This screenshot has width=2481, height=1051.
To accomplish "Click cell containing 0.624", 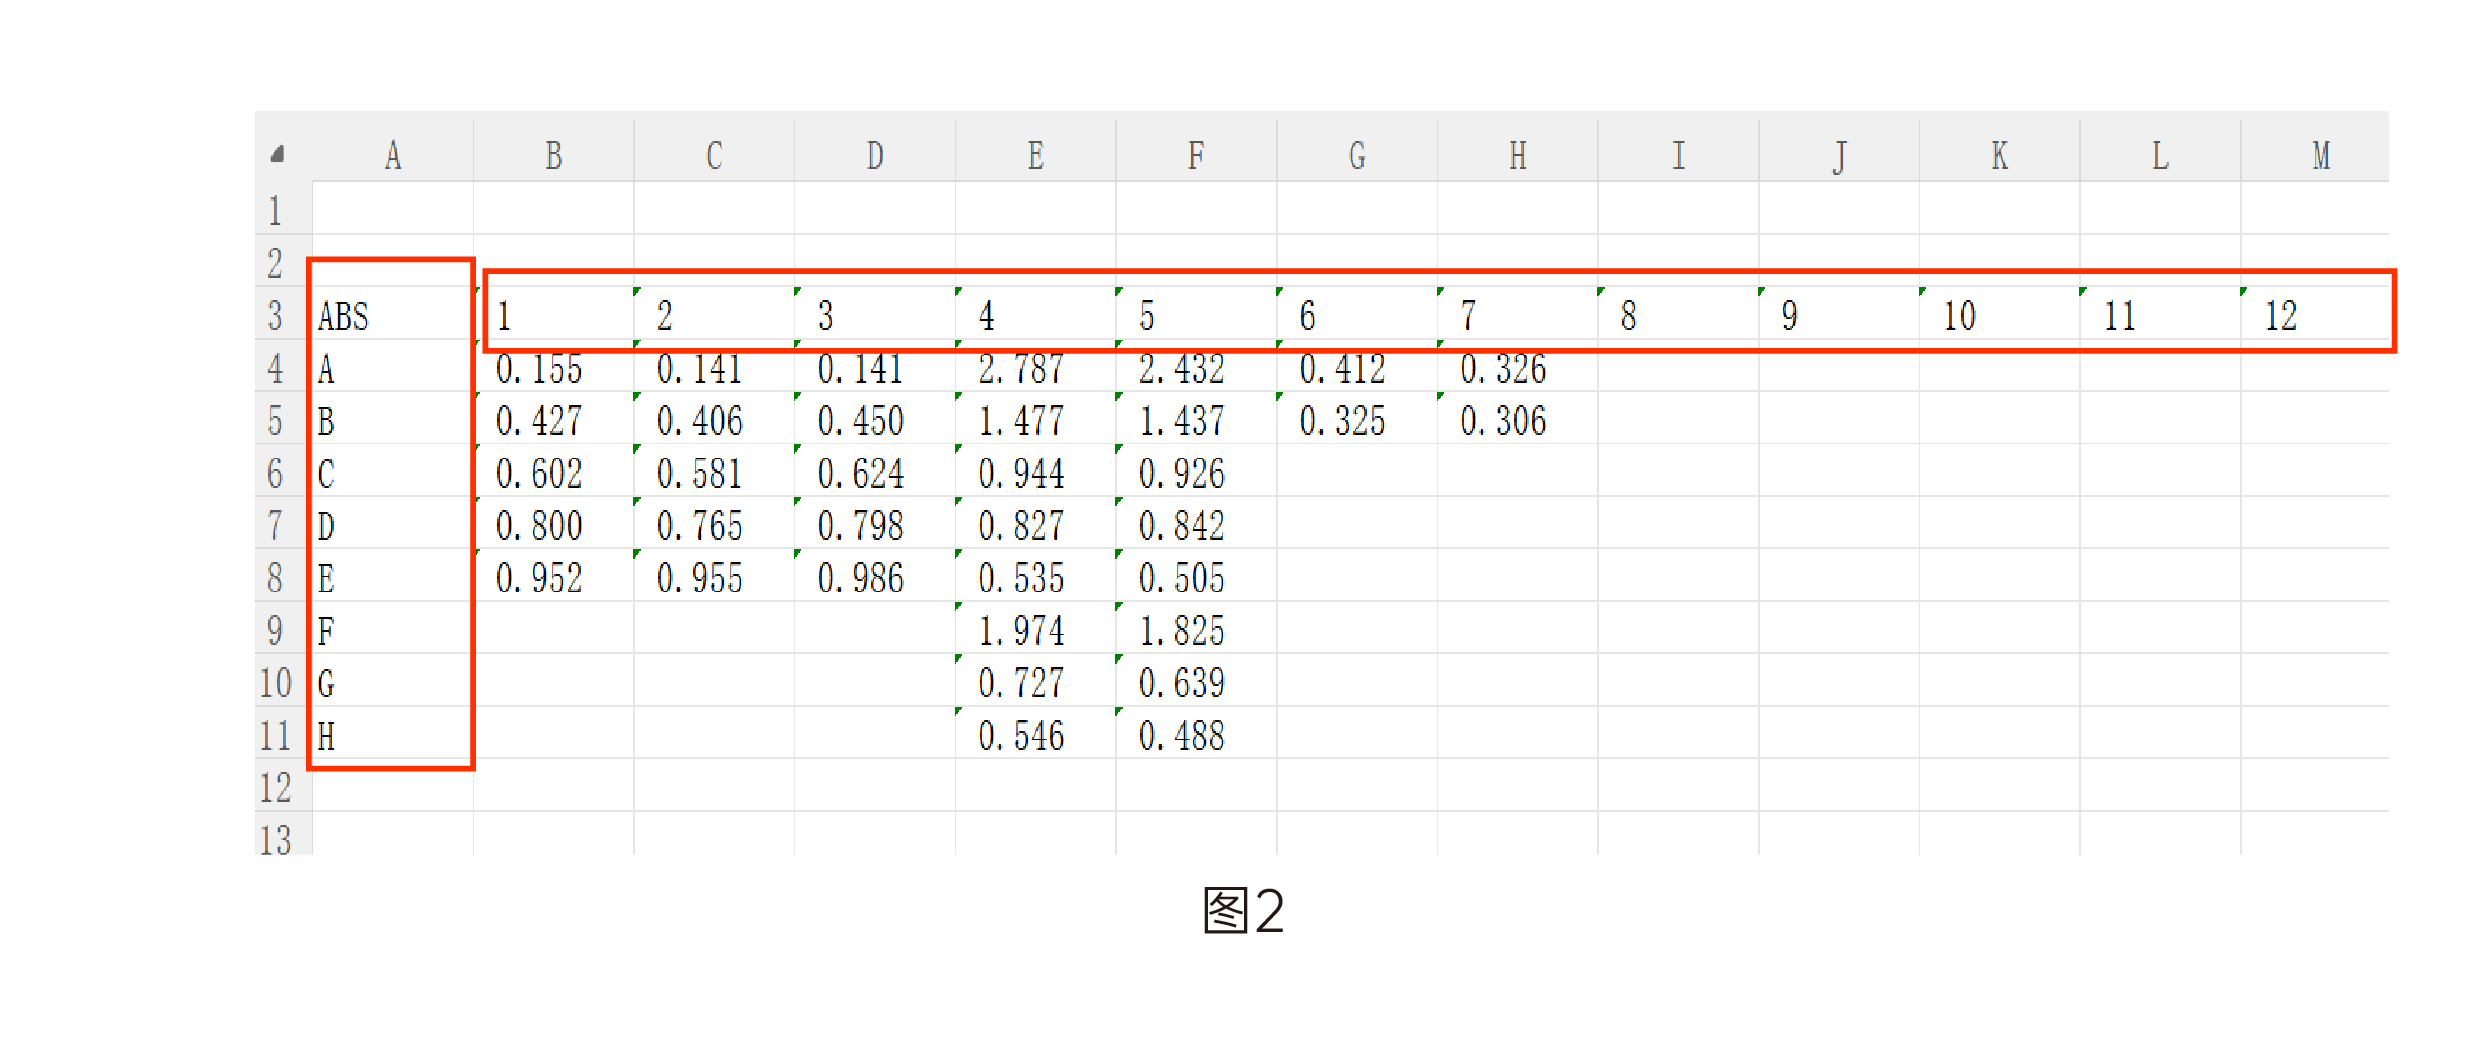I will [x=875, y=471].
